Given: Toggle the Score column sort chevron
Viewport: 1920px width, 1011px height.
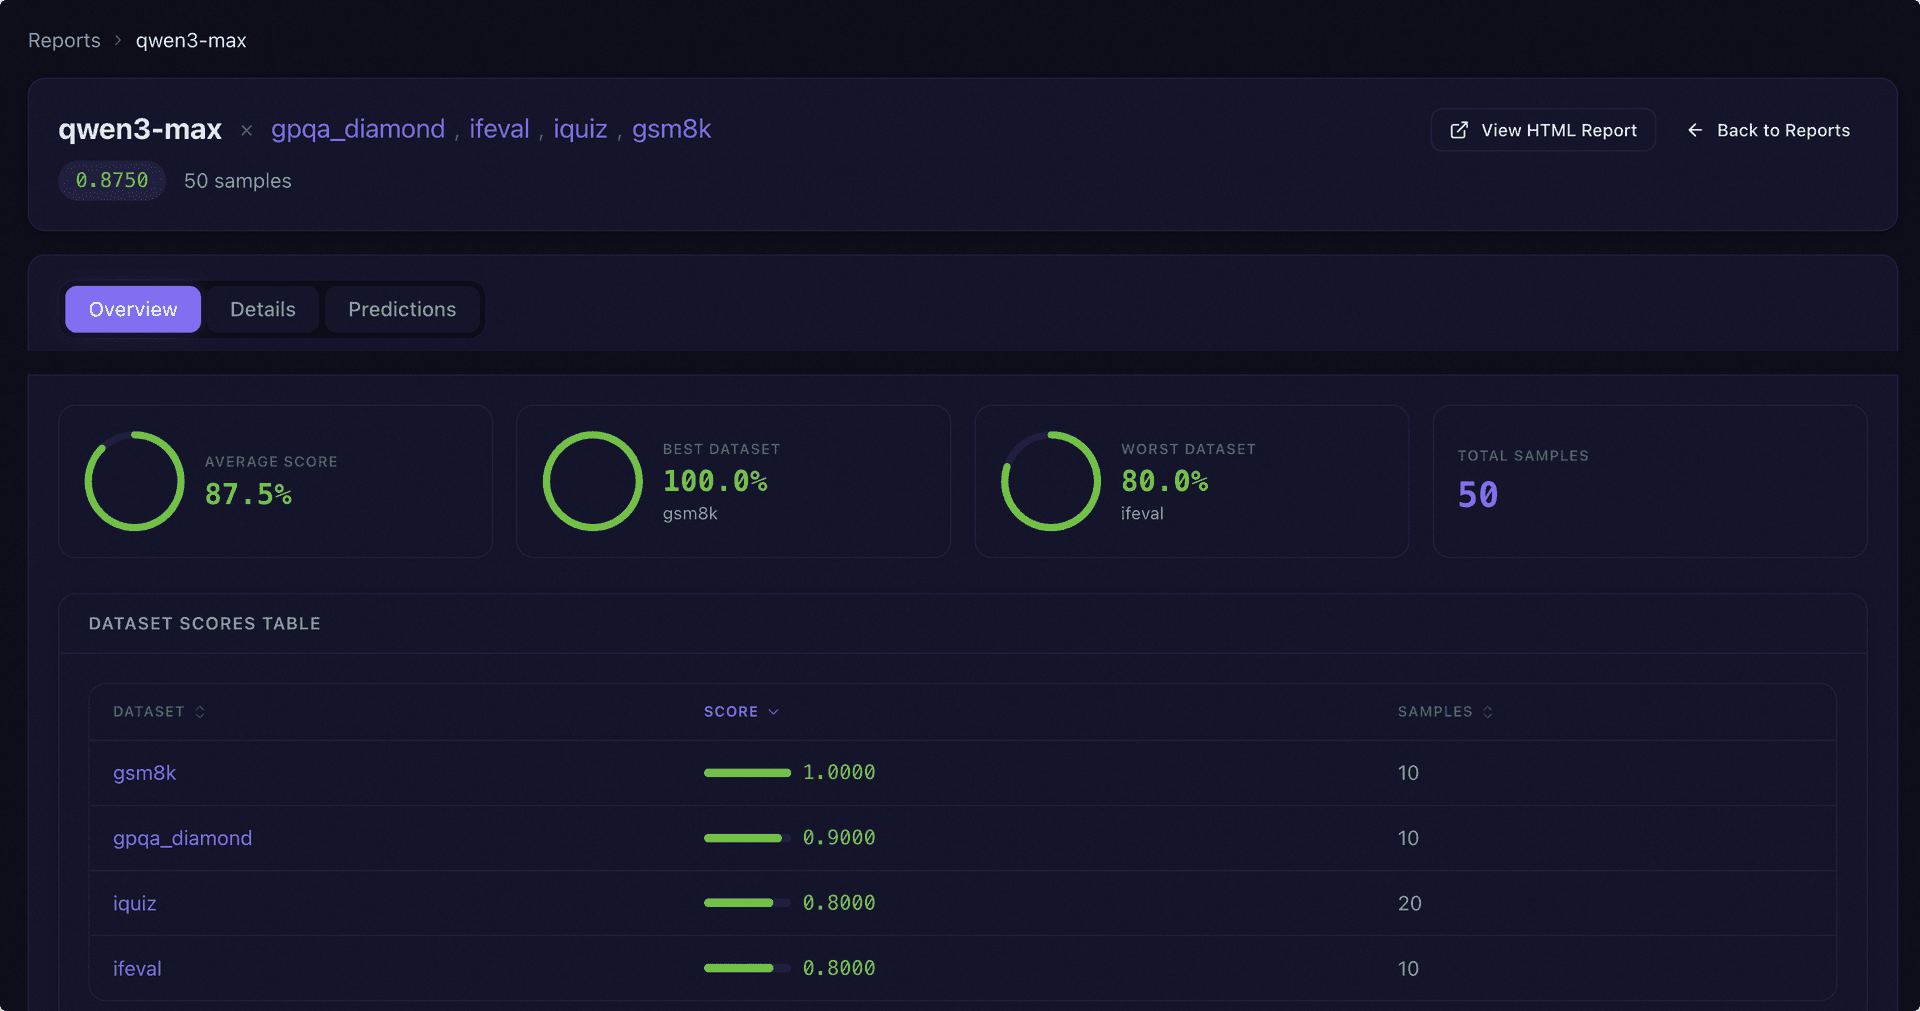Looking at the screenshot, I should point(773,712).
